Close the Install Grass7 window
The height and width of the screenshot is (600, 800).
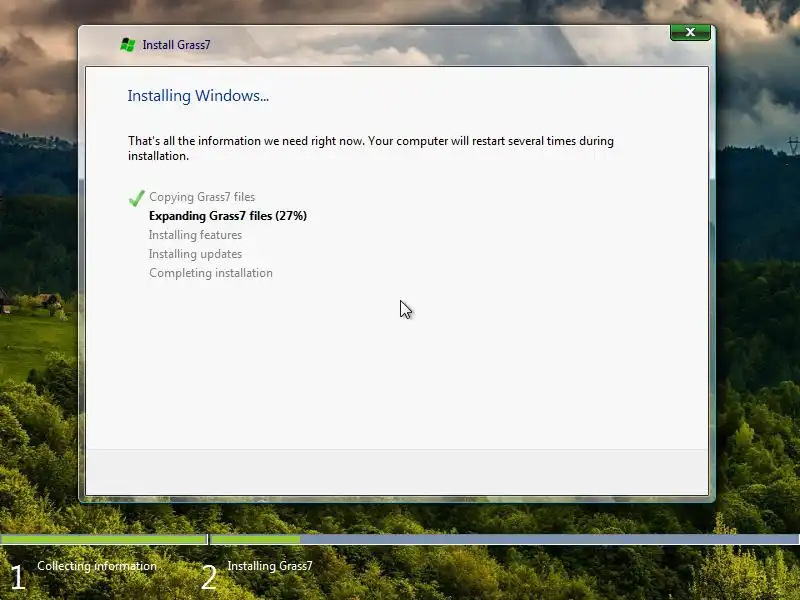coord(690,32)
